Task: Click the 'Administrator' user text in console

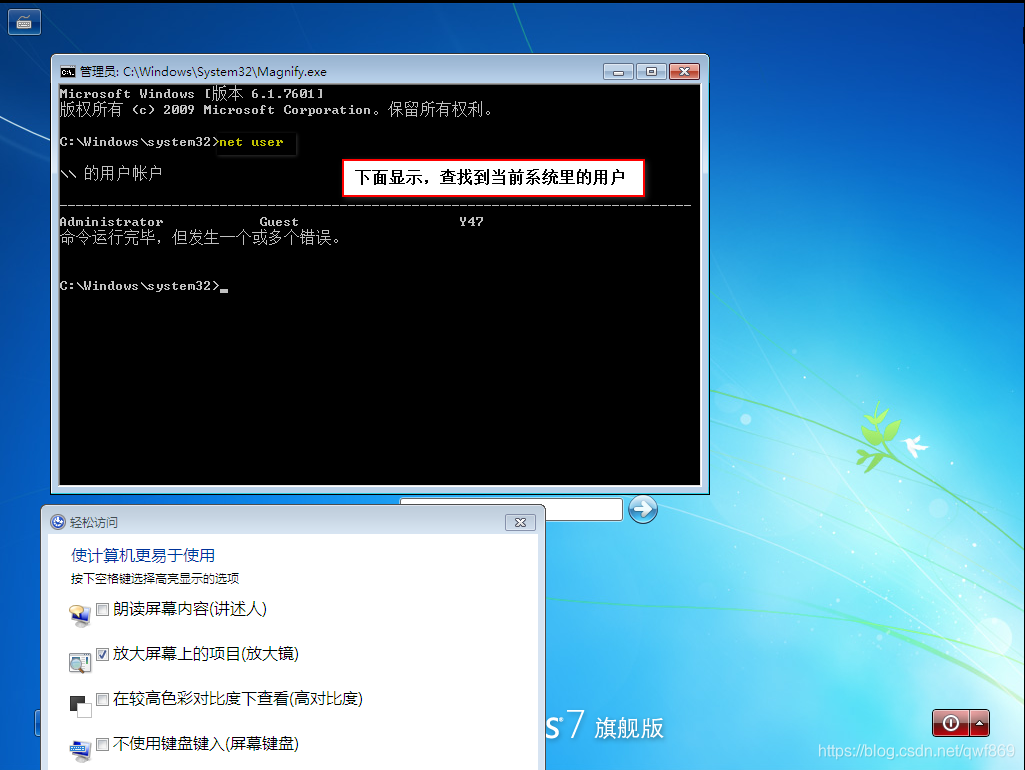Action: [111, 222]
